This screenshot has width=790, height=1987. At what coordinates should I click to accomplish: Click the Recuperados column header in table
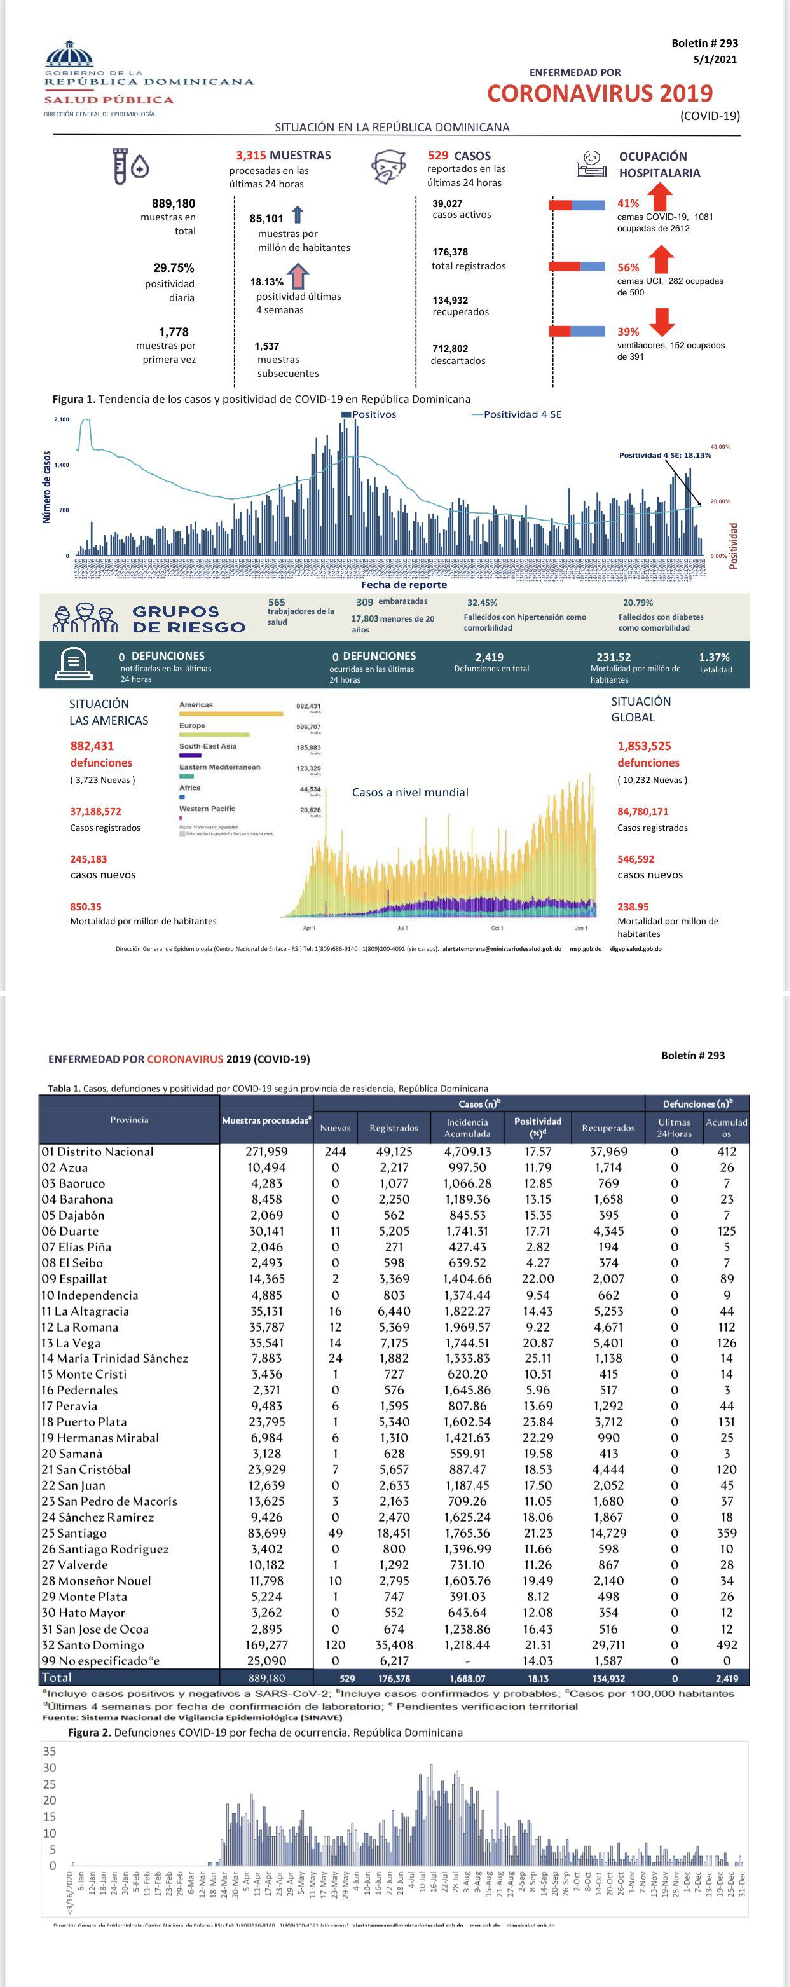(608, 1127)
